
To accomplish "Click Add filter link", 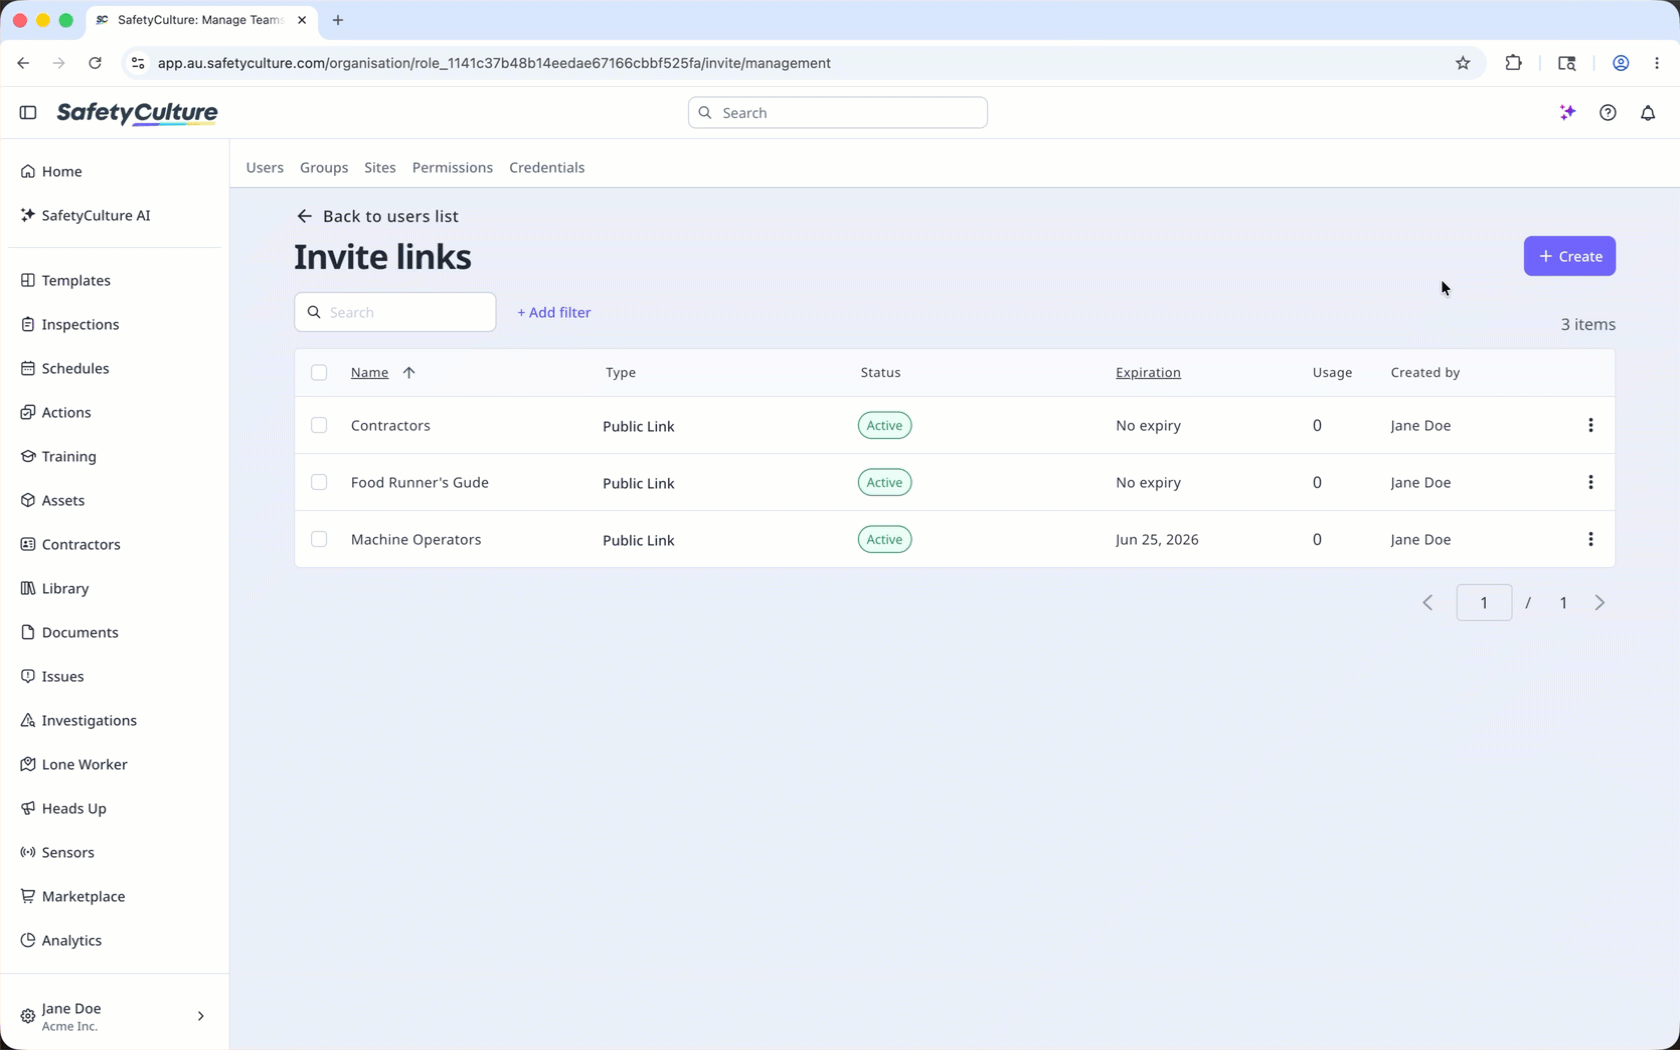I will [554, 313].
